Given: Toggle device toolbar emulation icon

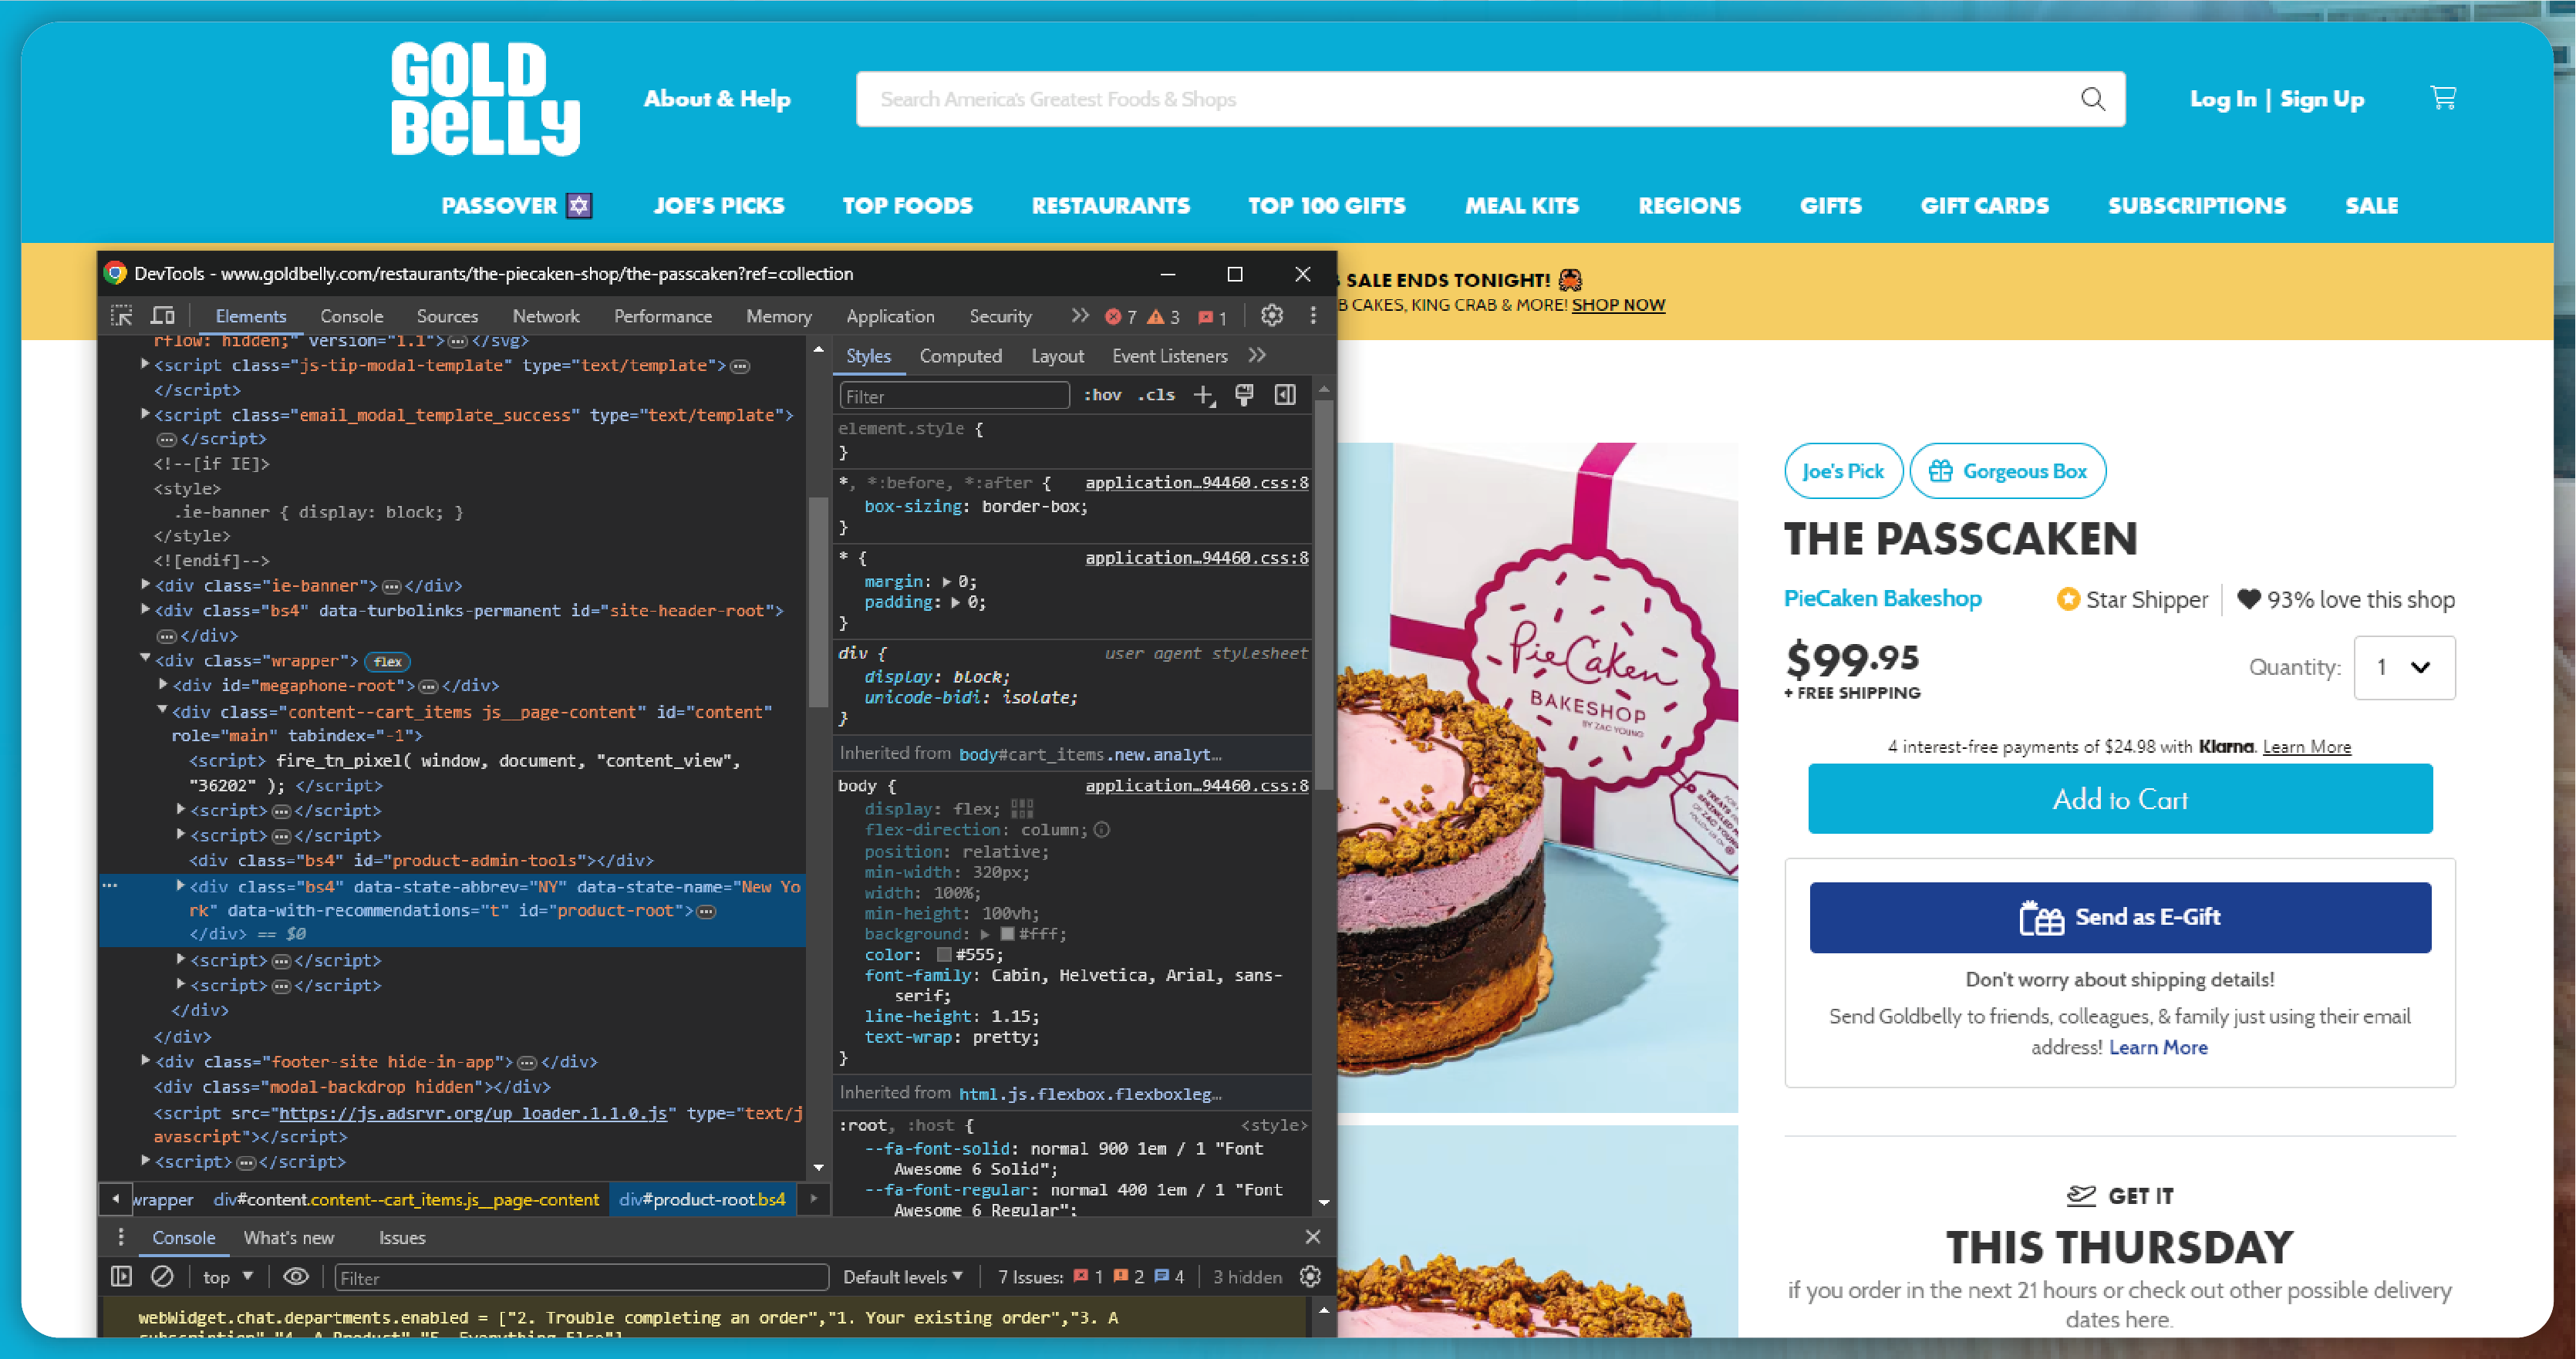Looking at the screenshot, I should 165,317.
